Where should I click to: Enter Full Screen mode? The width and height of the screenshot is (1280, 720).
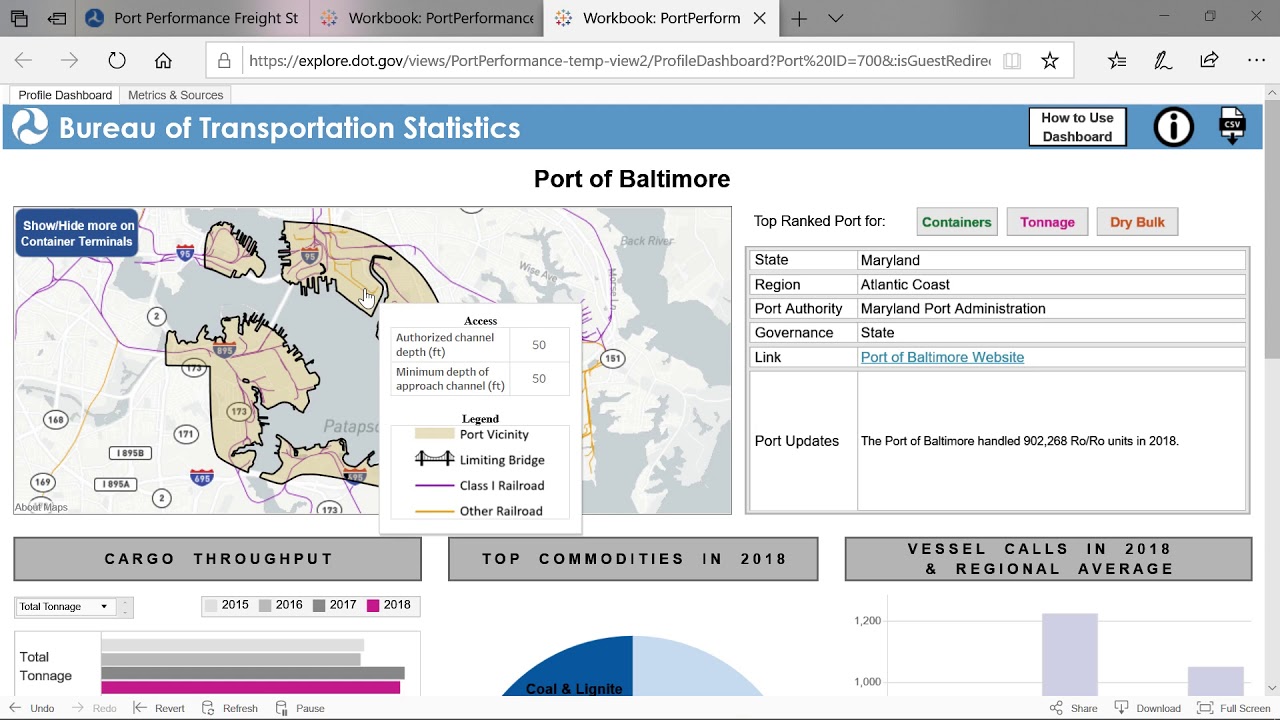click(x=1234, y=708)
